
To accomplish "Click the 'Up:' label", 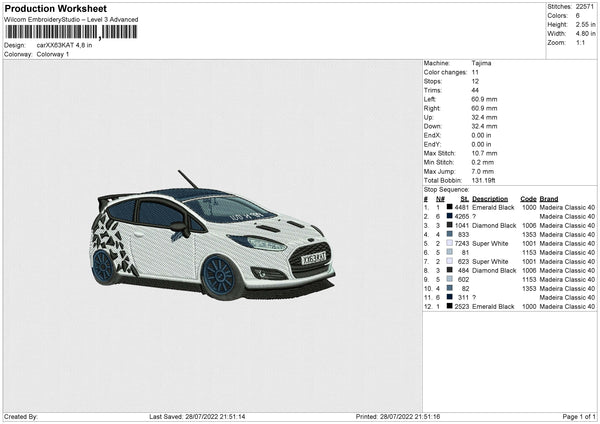I will (429, 117).
